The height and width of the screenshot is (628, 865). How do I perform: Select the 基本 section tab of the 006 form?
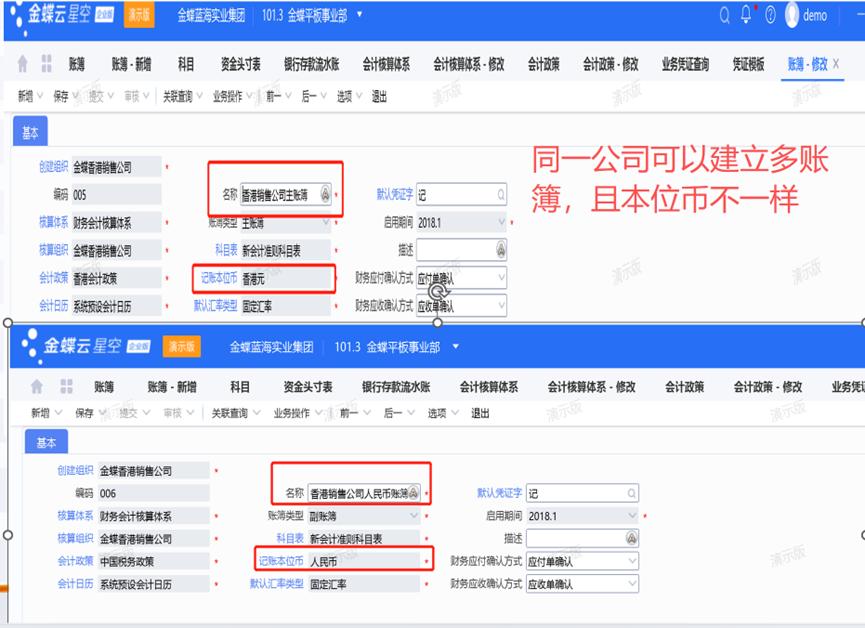pyautogui.click(x=46, y=442)
